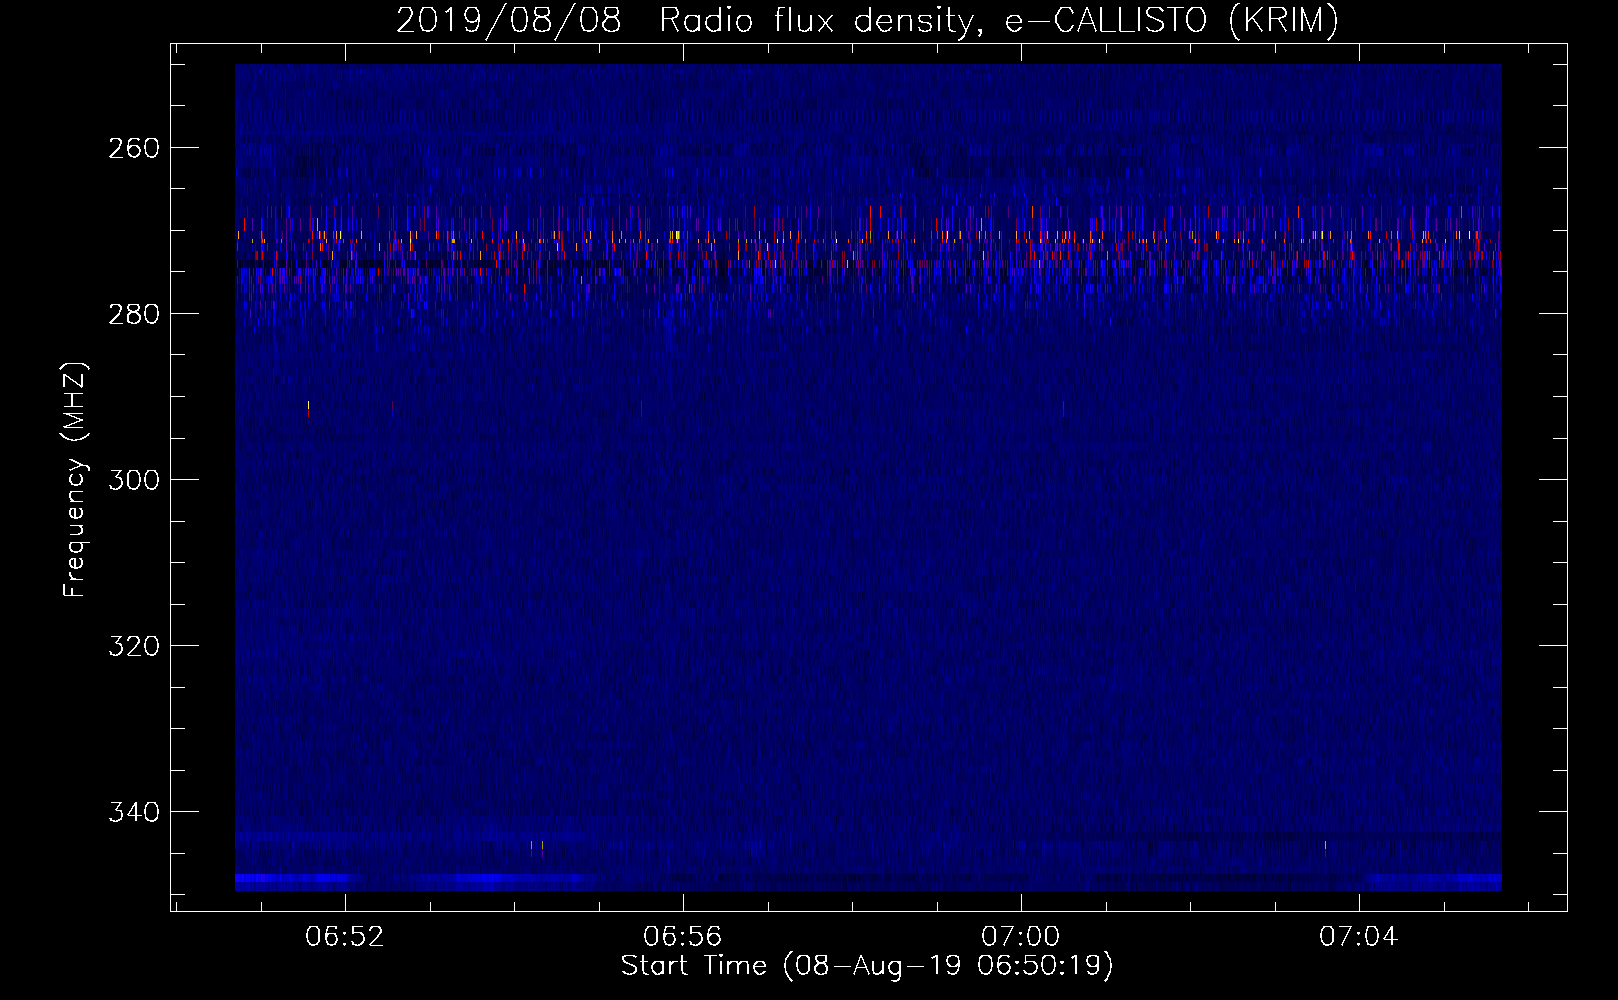Select the 280 frequency axis label
The image size is (1618, 1000).
(x=134, y=314)
